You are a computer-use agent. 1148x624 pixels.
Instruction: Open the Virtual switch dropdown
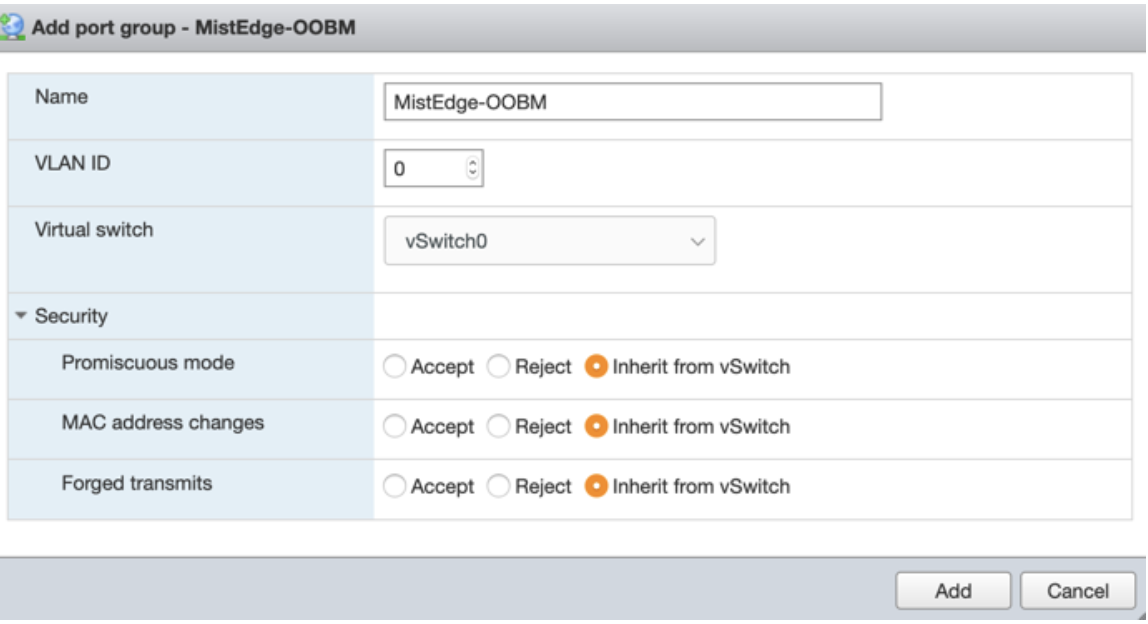coord(550,241)
